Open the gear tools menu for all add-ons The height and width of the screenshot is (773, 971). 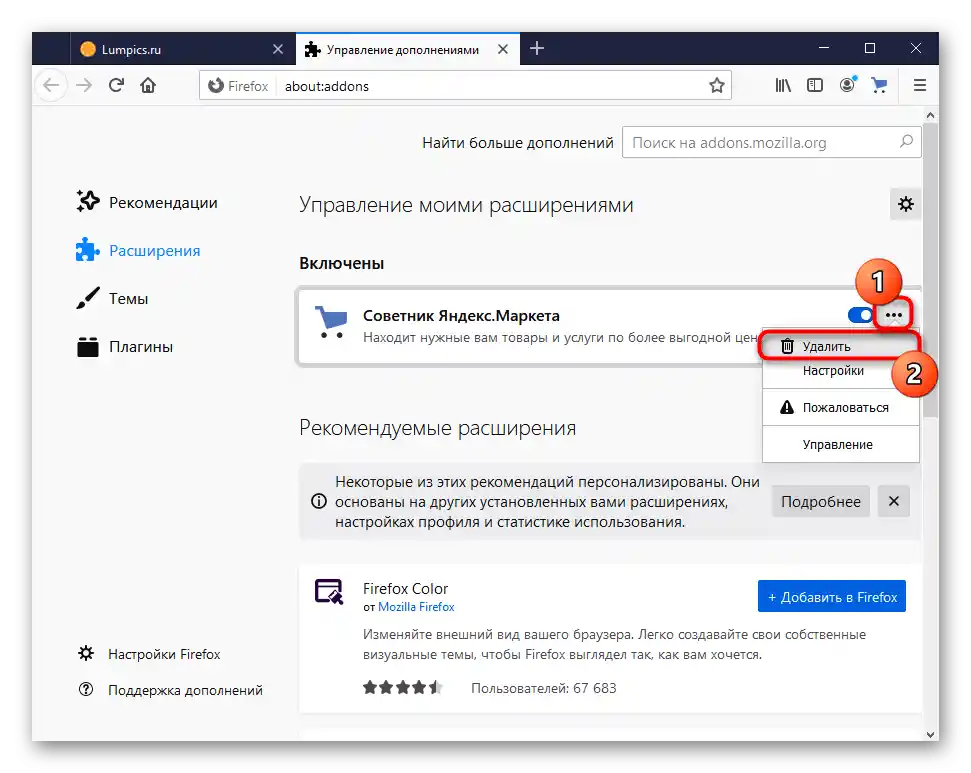pos(905,204)
